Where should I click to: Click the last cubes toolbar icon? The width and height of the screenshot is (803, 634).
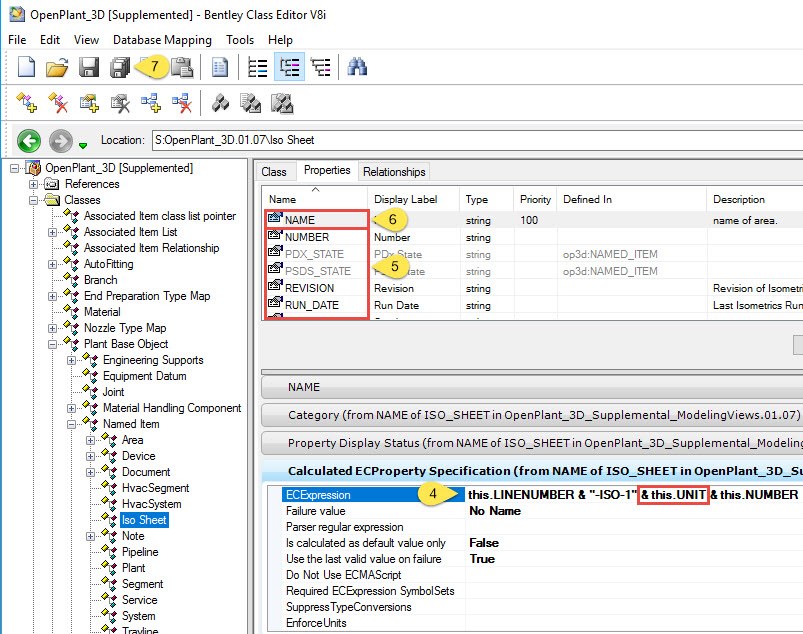282,103
